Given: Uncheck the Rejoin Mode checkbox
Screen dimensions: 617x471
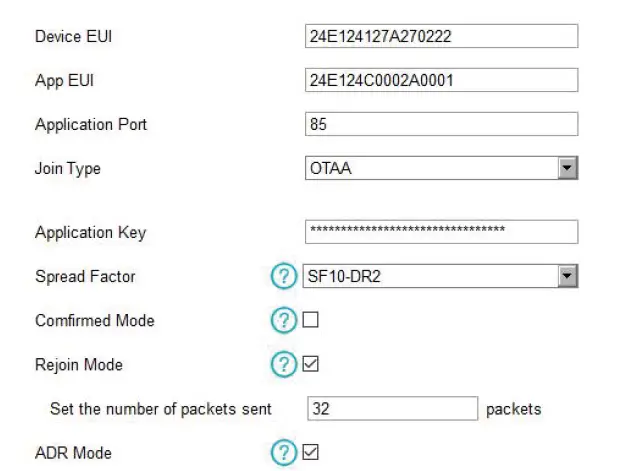Looking at the screenshot, I should tap(310, 365).
